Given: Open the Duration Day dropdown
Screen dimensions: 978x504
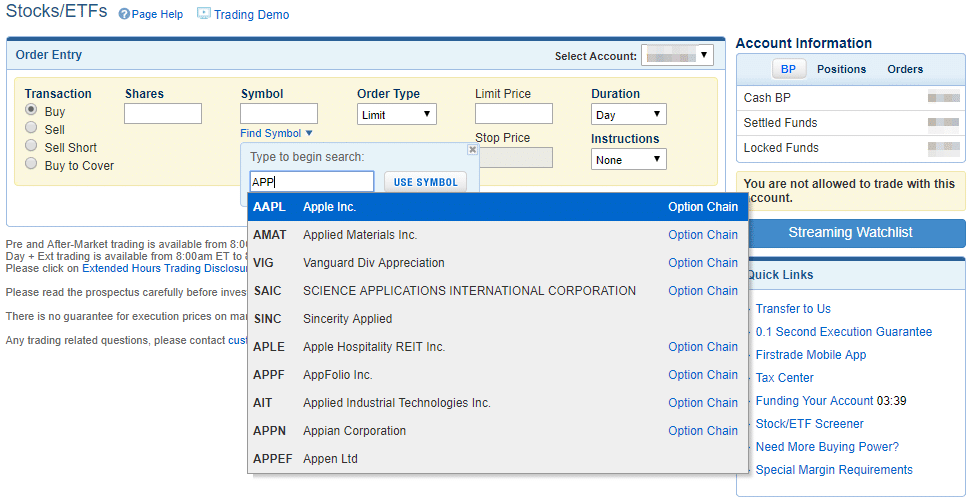Looking at the screenshot, I should pos(629,114).
